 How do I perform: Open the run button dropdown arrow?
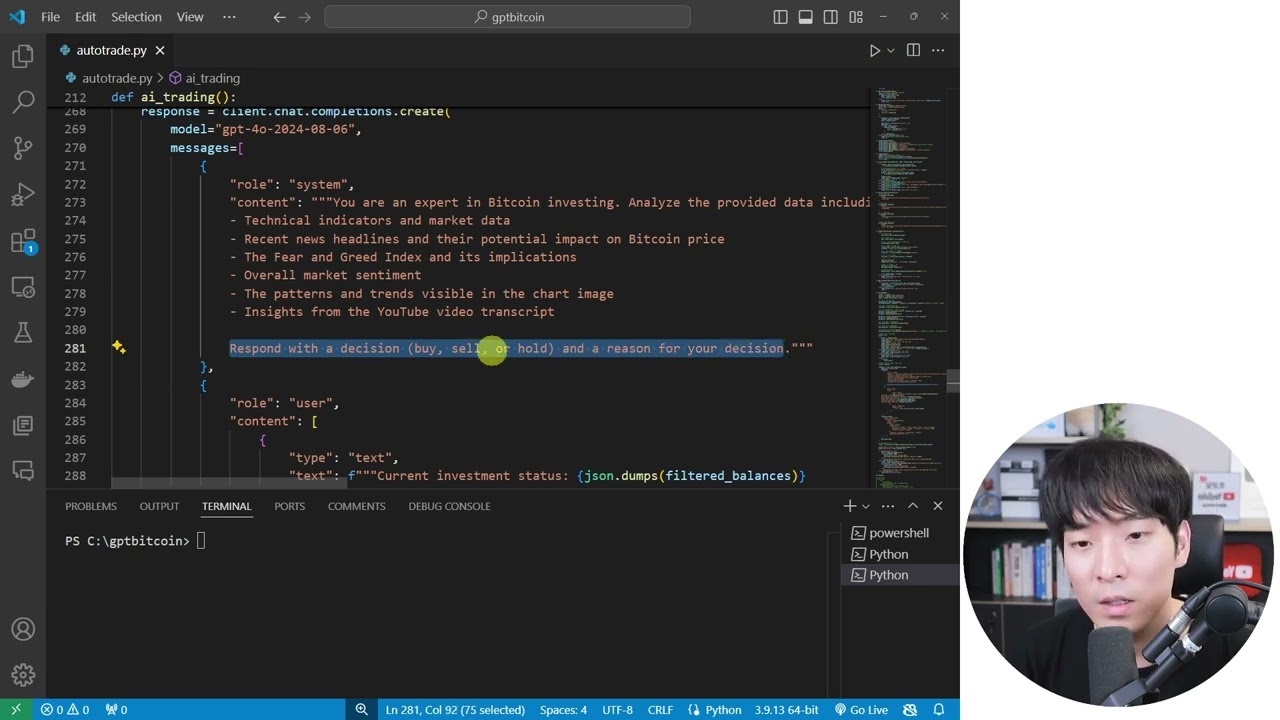coord(890,50)
